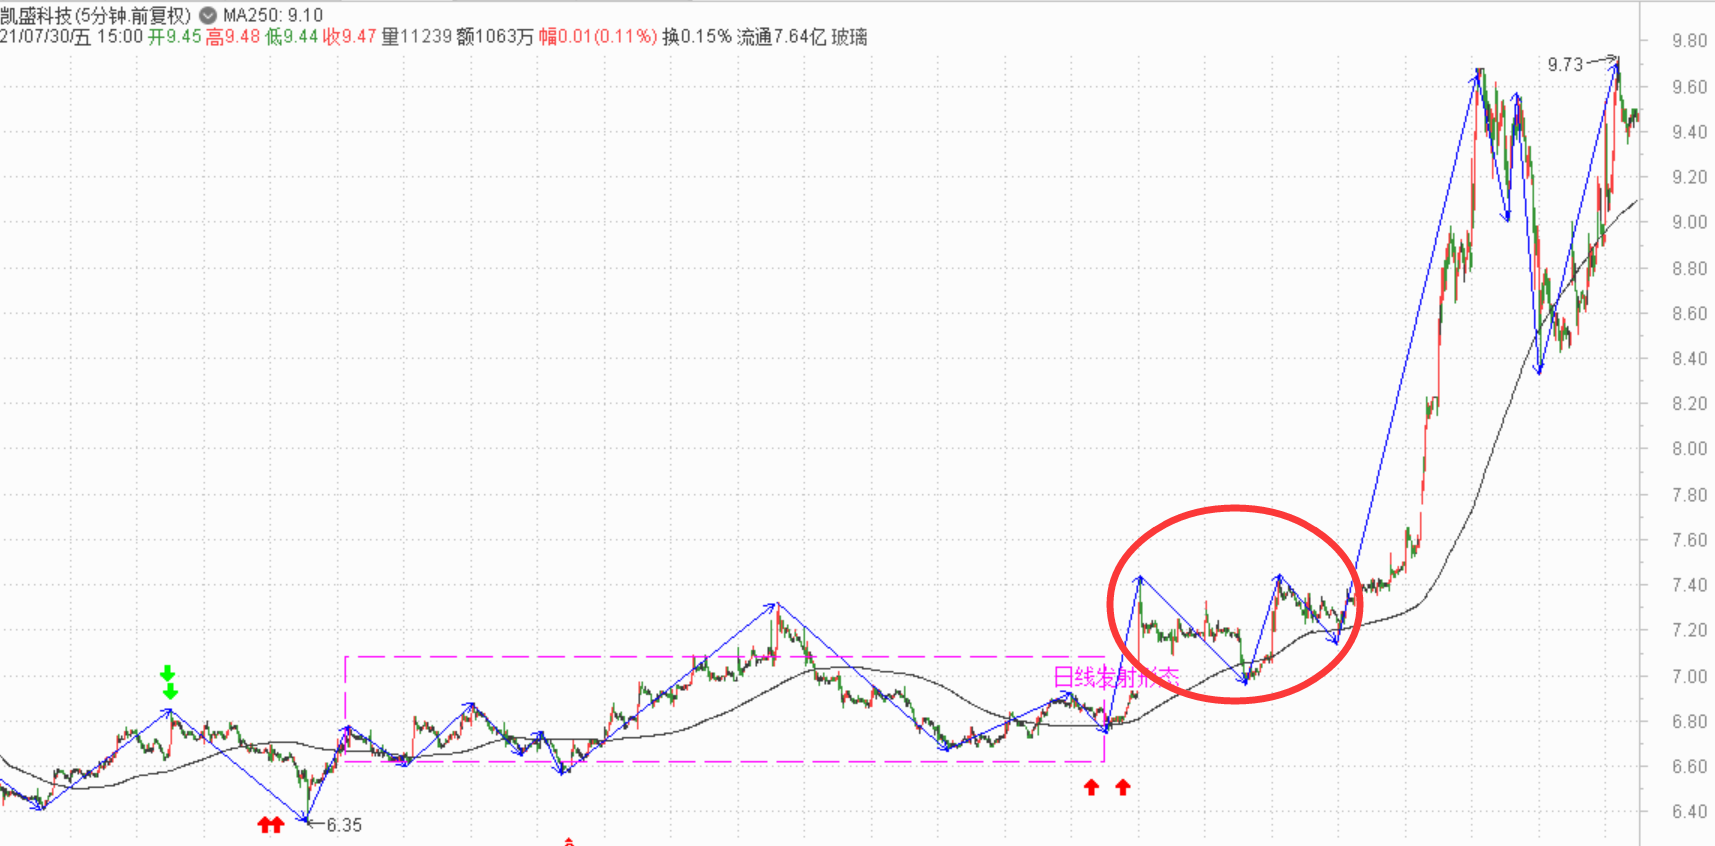The width and height of the screenshot is (1715, 846).
Task: Select the magenta 日线发射形态 text annotation
Action: click(1115, 677)
